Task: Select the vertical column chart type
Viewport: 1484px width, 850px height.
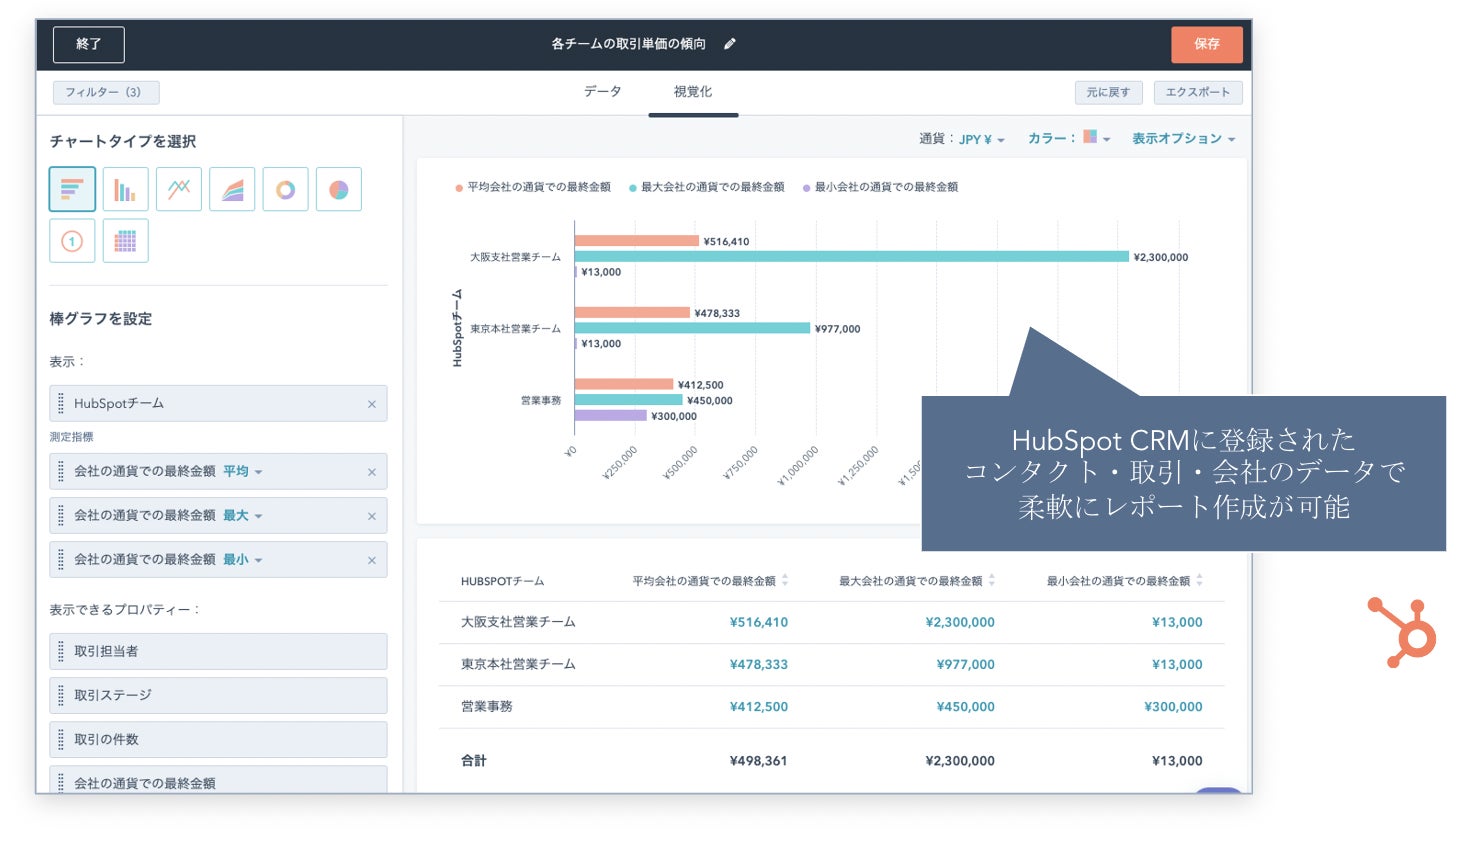Action: (125, 189)
